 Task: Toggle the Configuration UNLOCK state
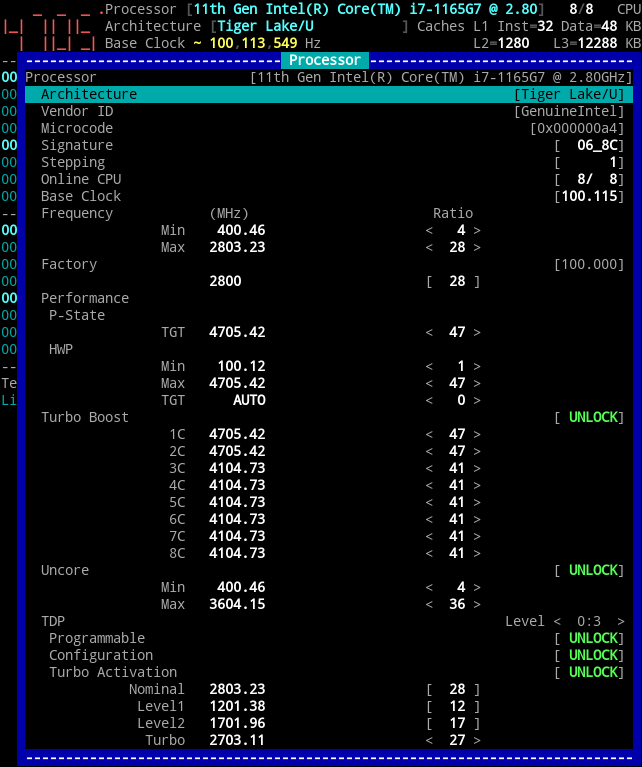pos(589,655)
